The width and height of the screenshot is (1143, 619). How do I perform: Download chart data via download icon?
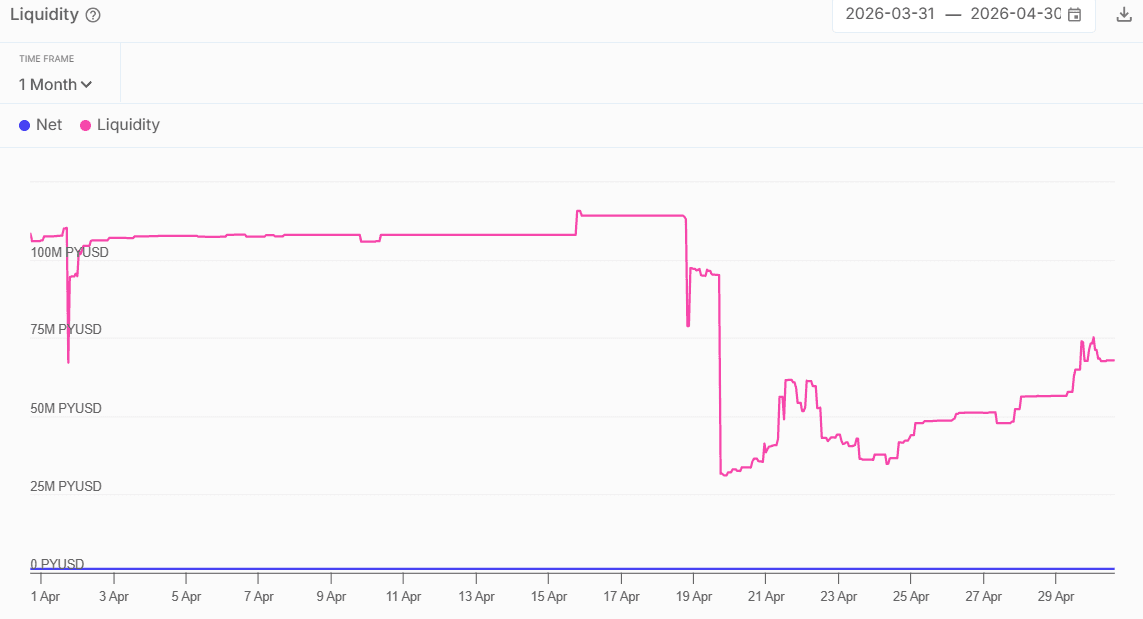pos(1124,15)
